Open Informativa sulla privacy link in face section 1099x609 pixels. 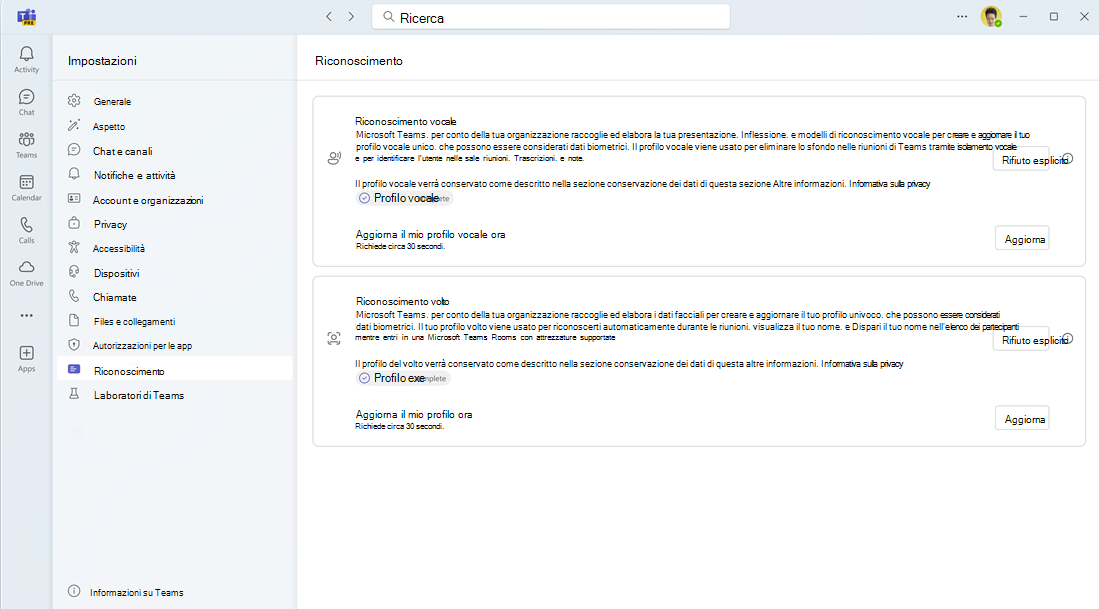coord(862,364)
